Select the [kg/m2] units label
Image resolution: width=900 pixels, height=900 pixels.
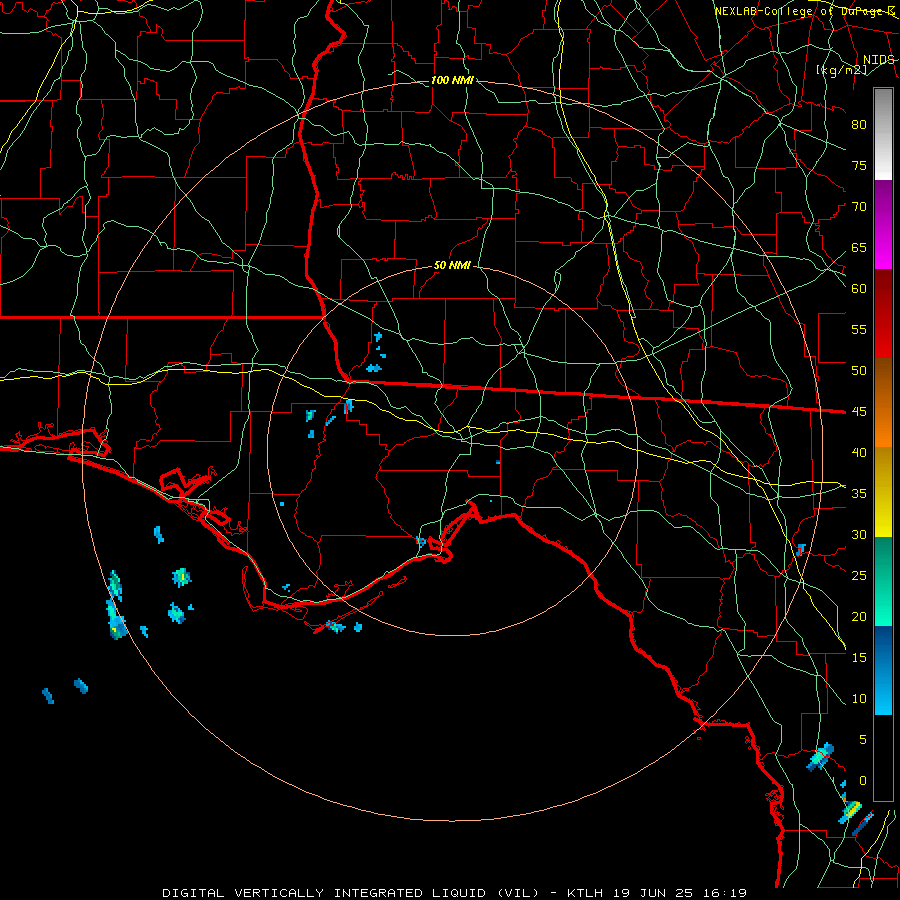click(x=841, y=70)
